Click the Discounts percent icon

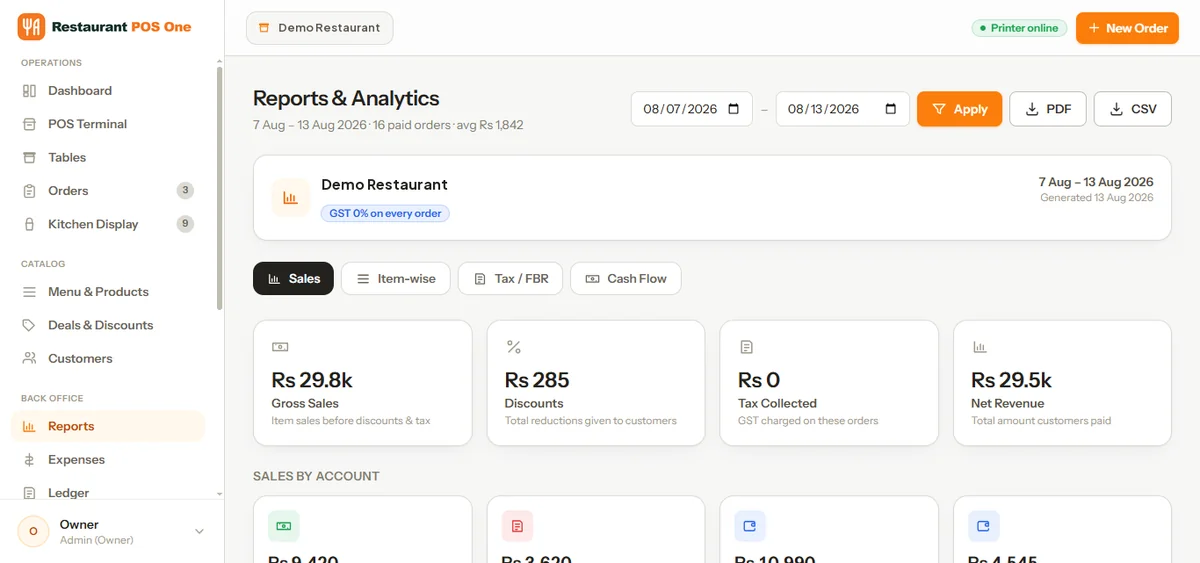click(513, 347)
